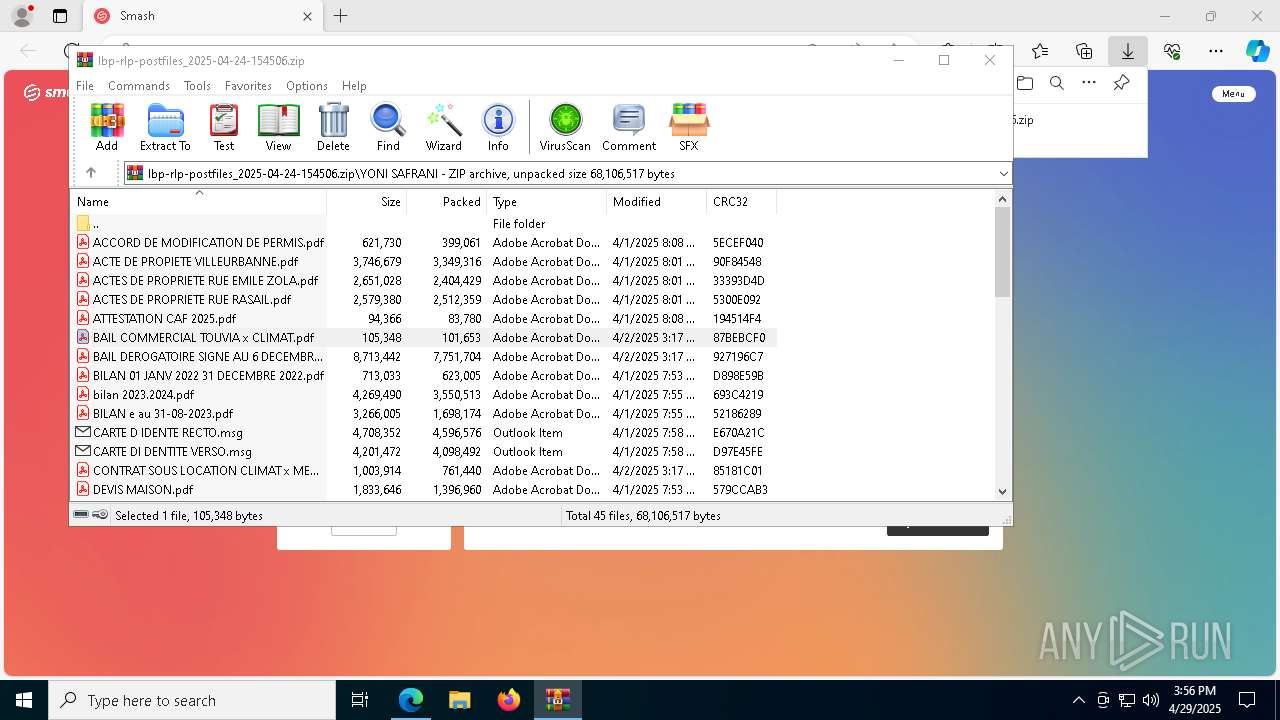1280x720 pixels.
Task: Click search icon in downloads panel
Action: coord(1057,83)
